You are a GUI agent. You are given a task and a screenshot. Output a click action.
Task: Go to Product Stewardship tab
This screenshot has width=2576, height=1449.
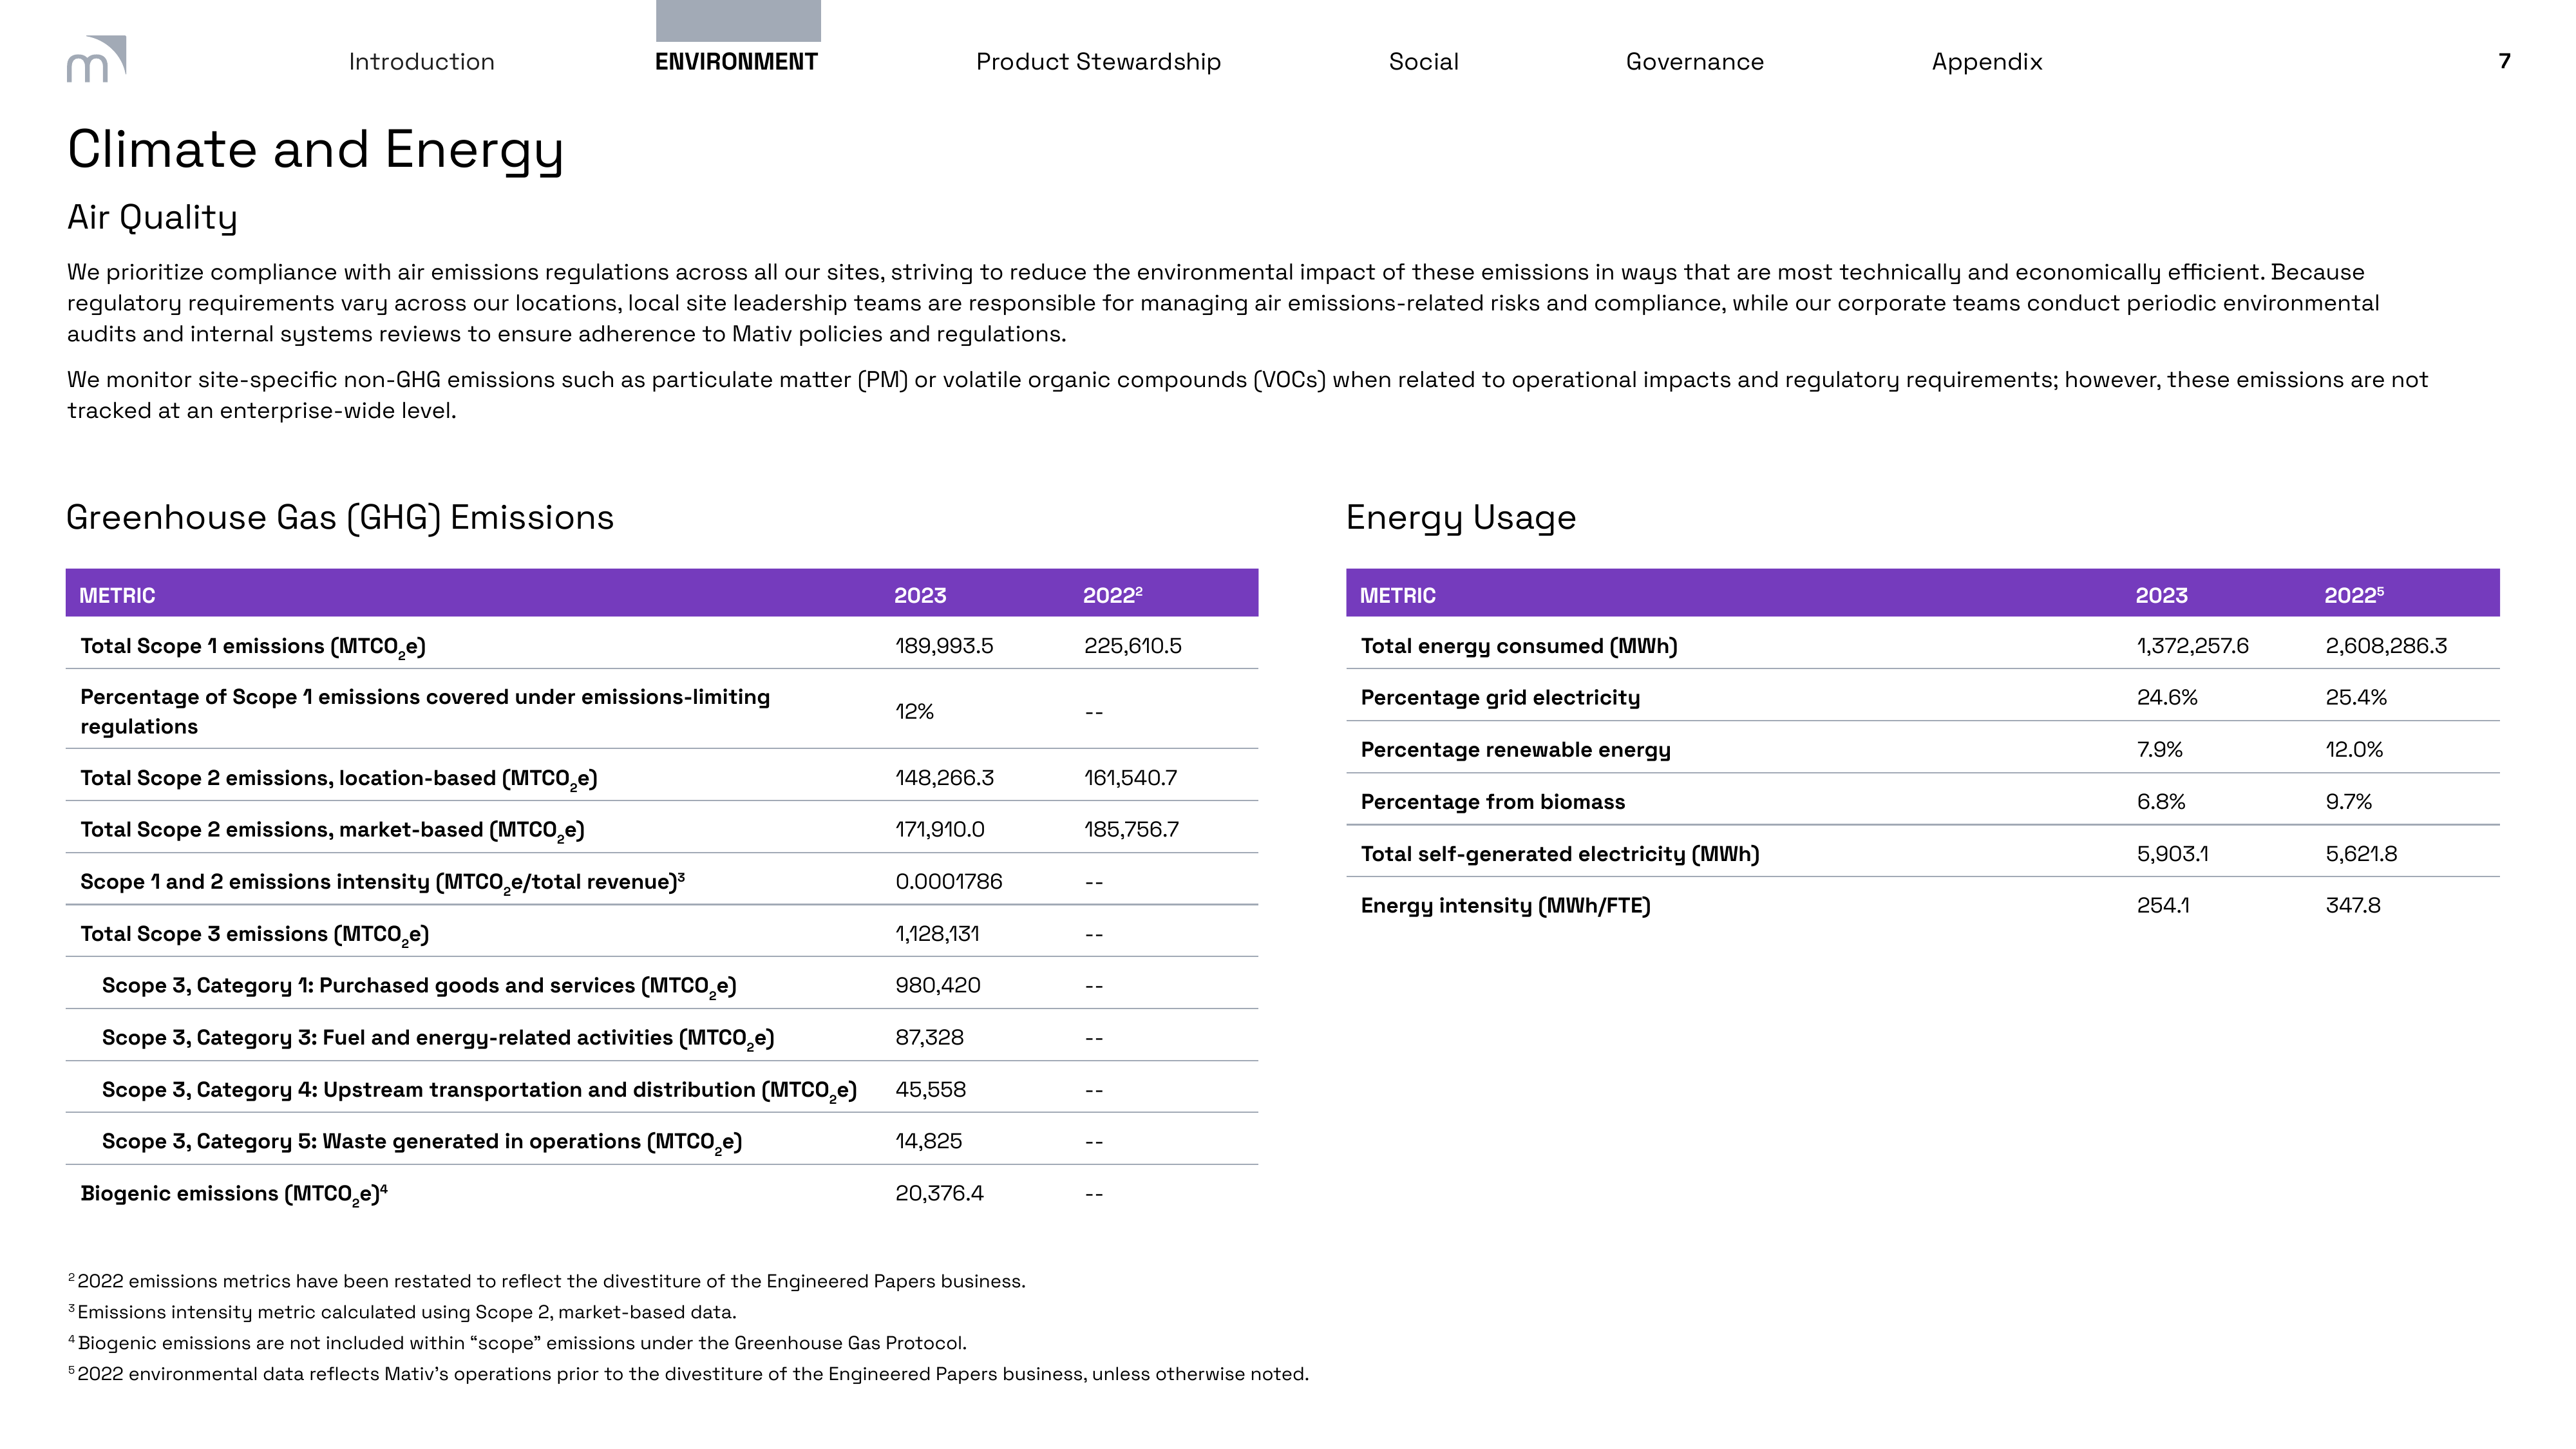pos(1098,62)
